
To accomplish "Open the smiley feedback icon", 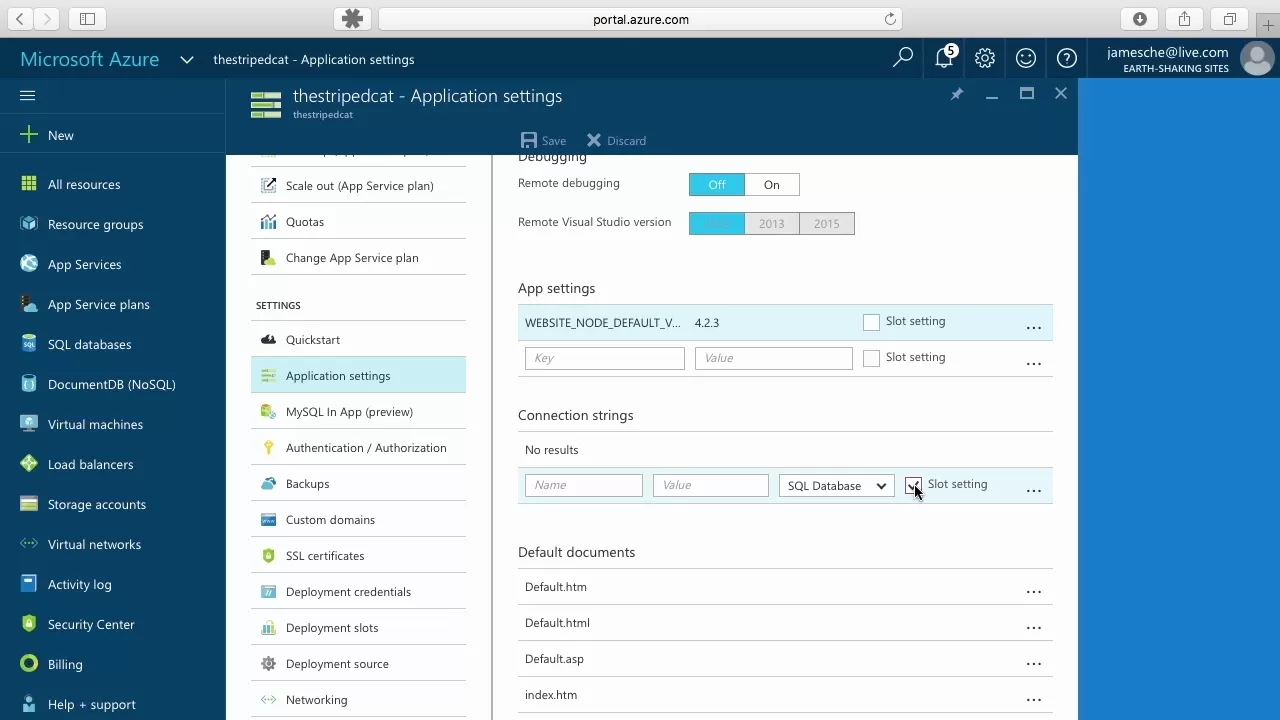I will click(x=1026, y=58).
